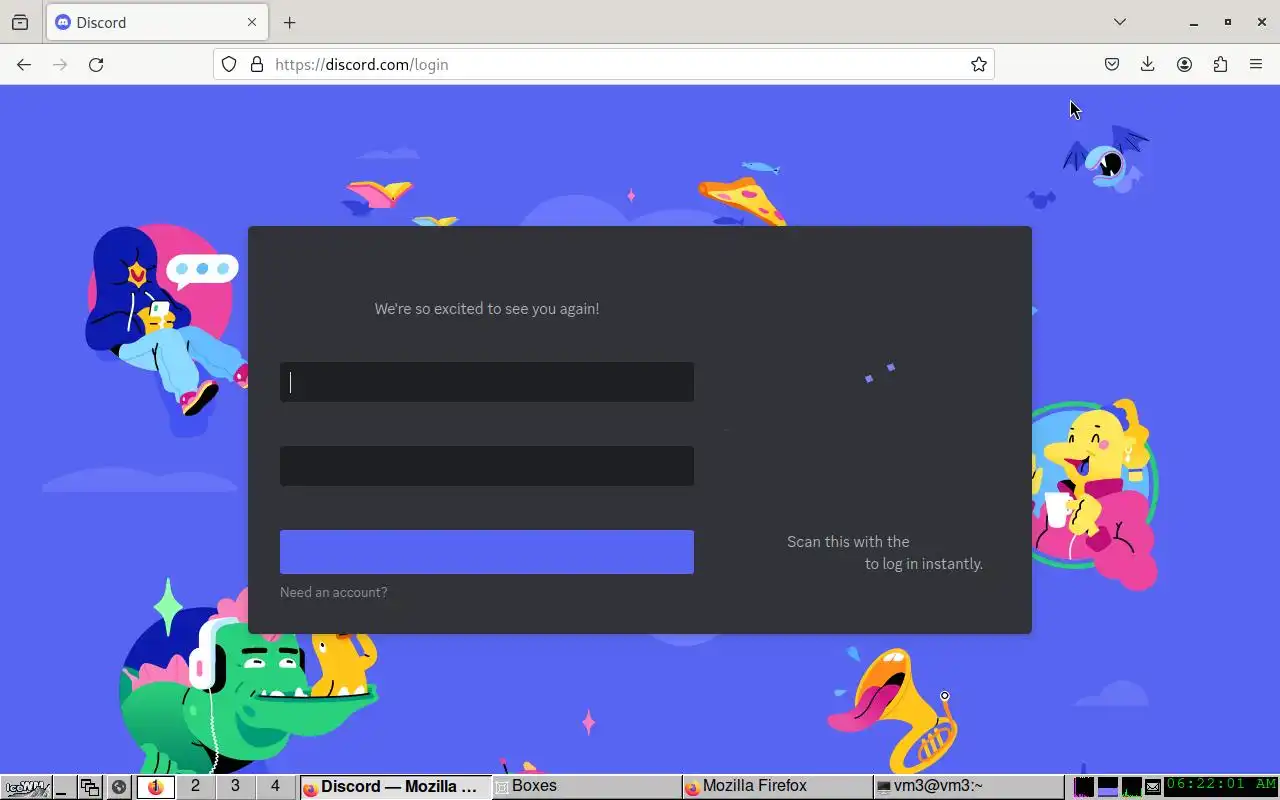Click the blue log in button

click(x=487, y=552)
